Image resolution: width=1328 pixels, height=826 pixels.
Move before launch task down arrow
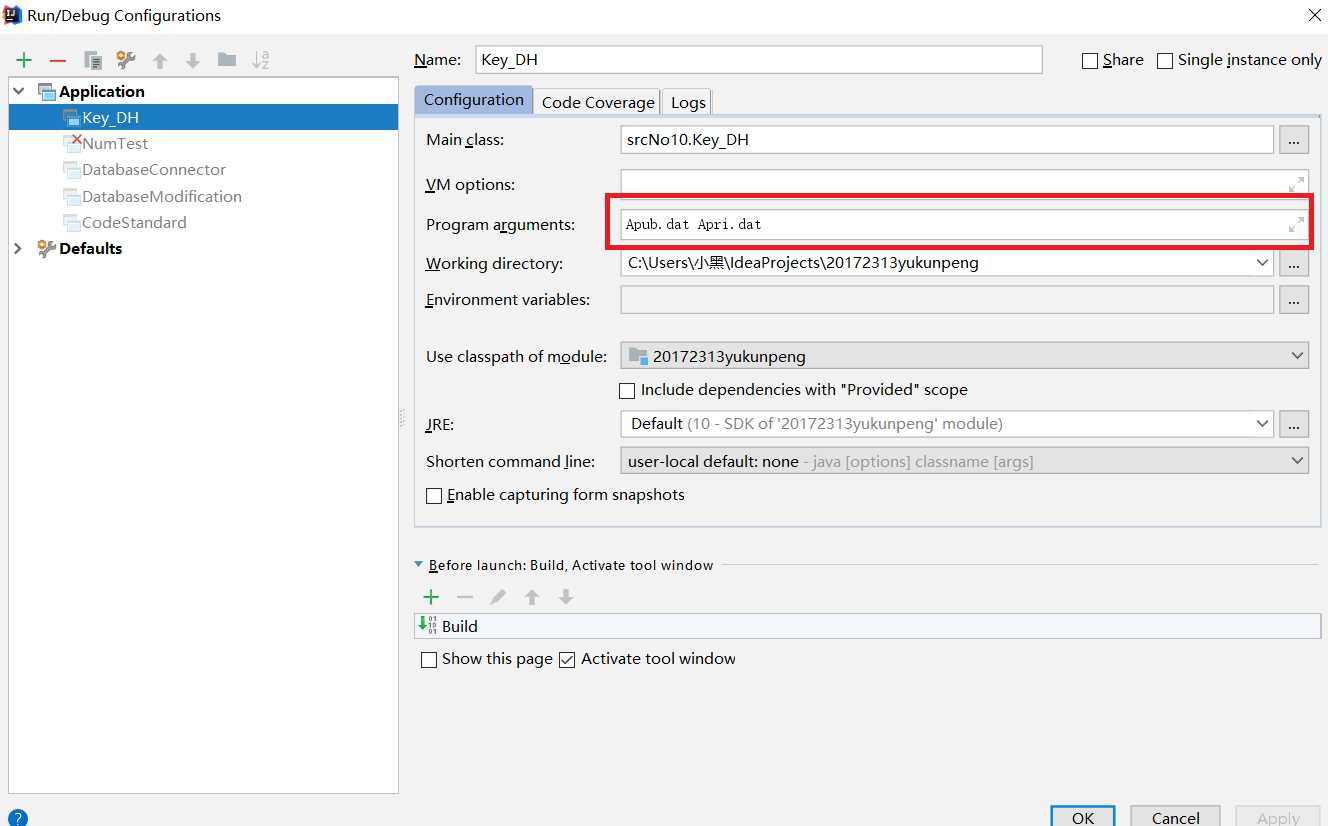pyautogui.click(x=566, y=597)
